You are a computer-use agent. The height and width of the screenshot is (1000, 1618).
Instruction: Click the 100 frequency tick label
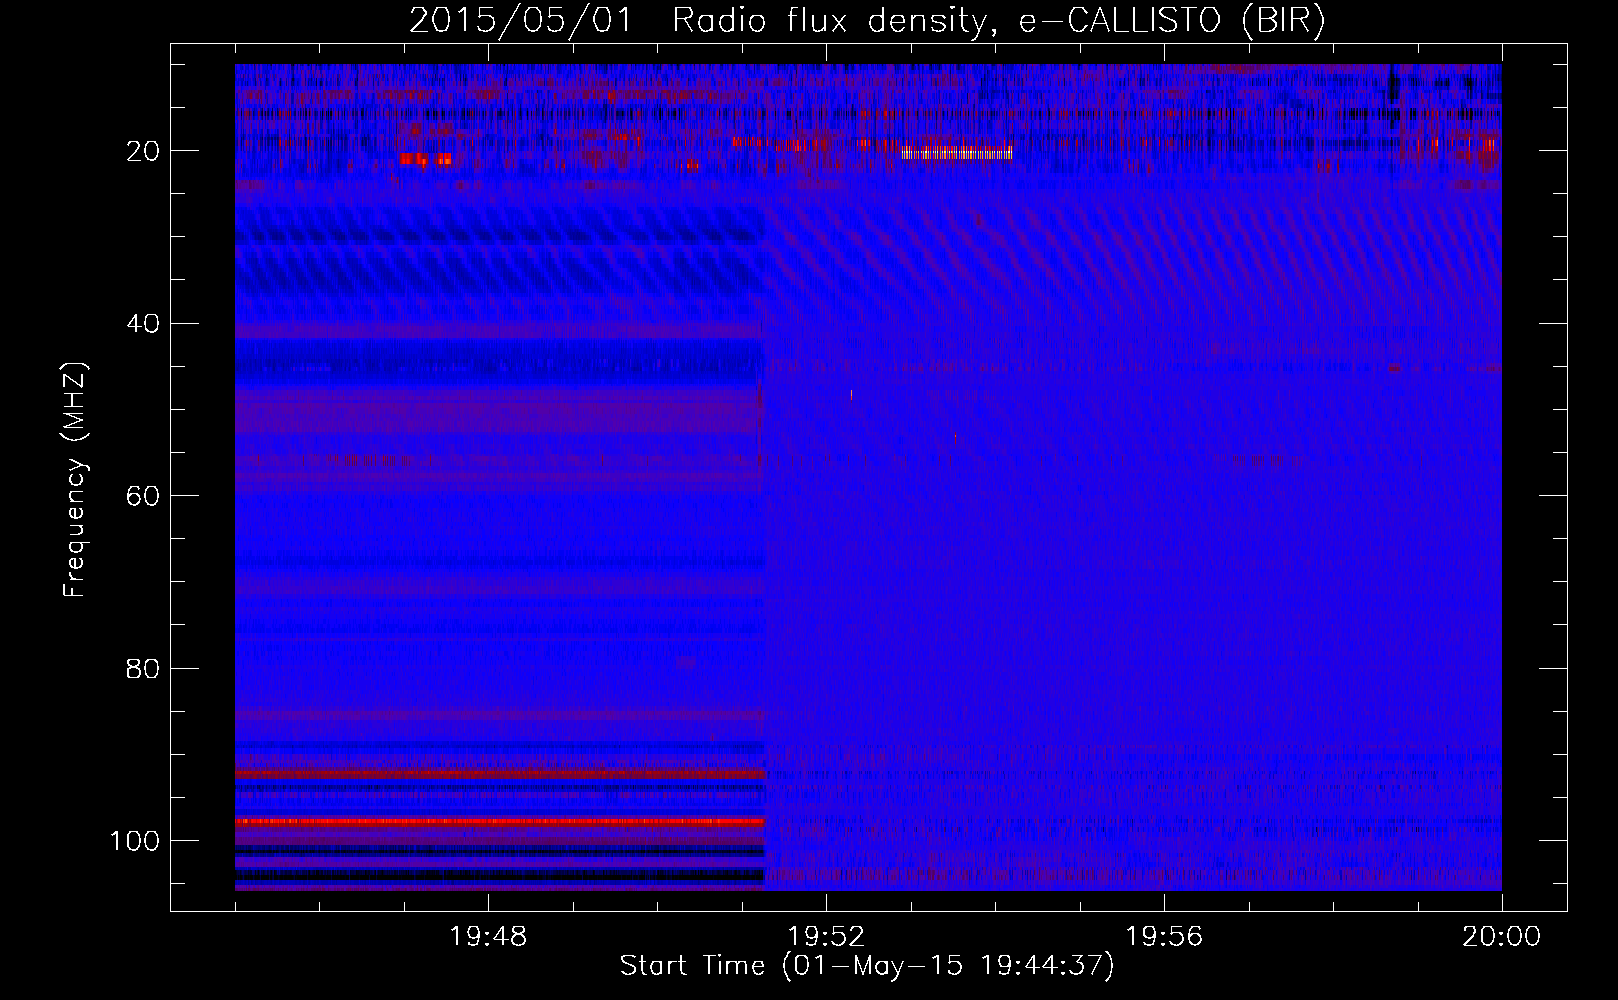[x=135, y=841]
